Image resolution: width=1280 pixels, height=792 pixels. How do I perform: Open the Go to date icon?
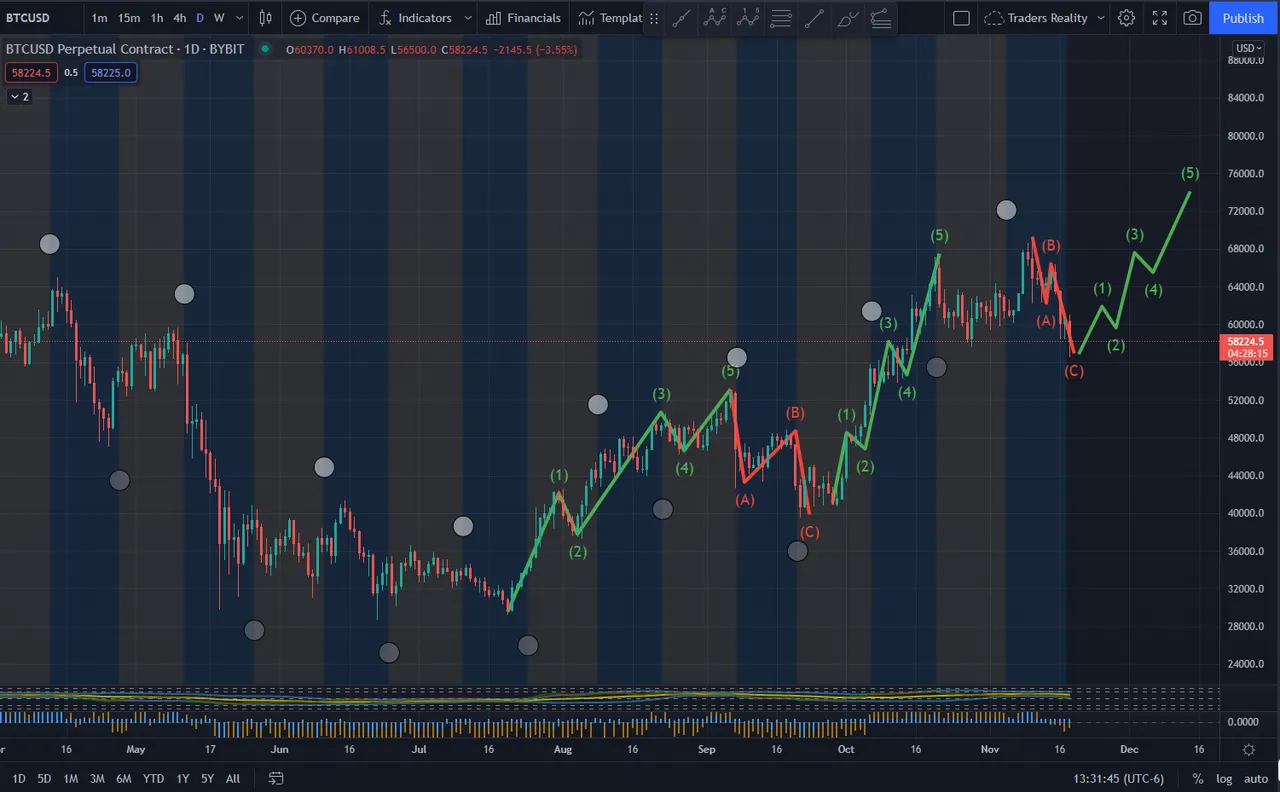point(276,778)
